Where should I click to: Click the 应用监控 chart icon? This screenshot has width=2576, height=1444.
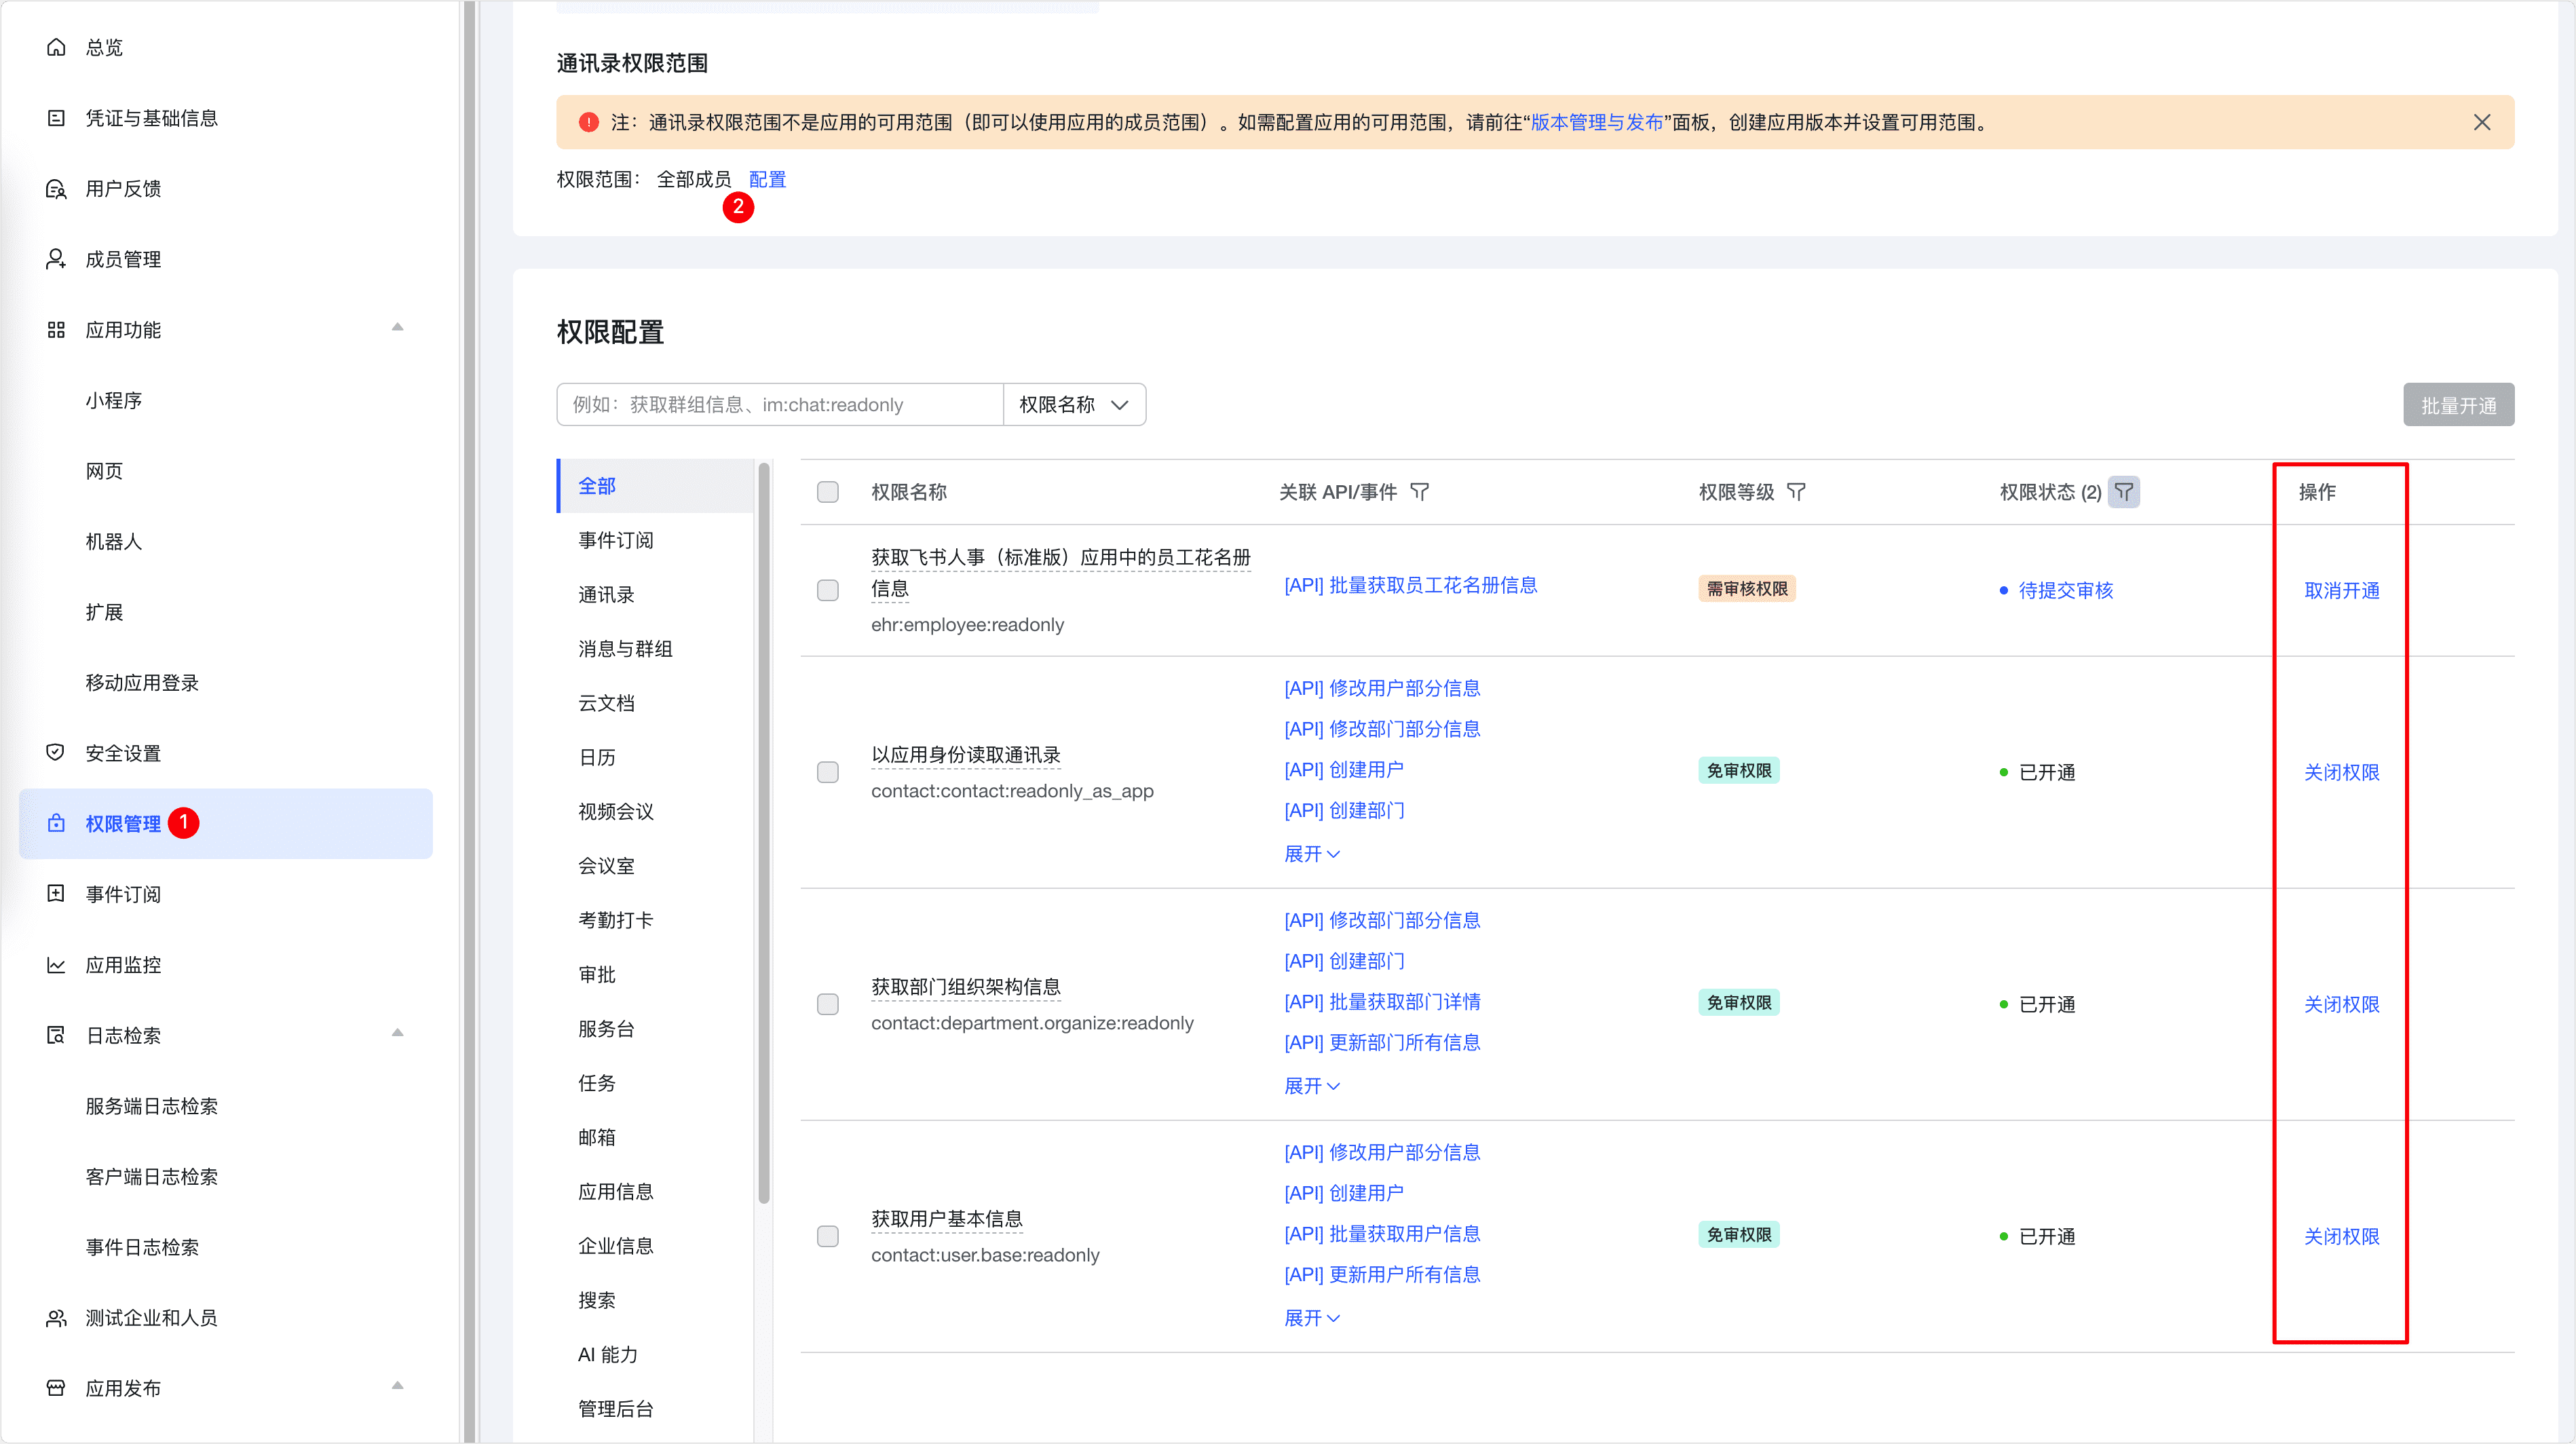56,965
